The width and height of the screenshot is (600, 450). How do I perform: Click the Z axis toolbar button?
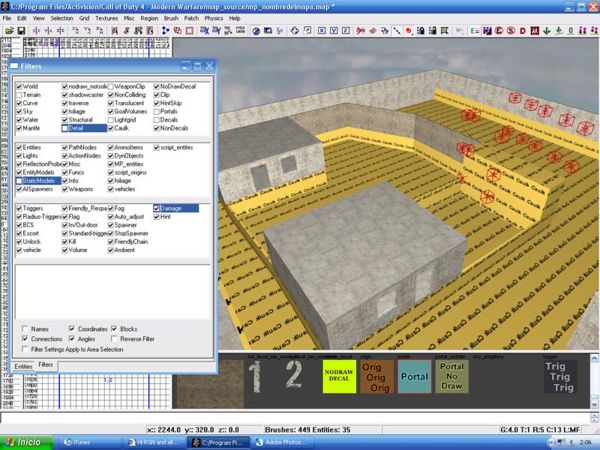point(346,31)
